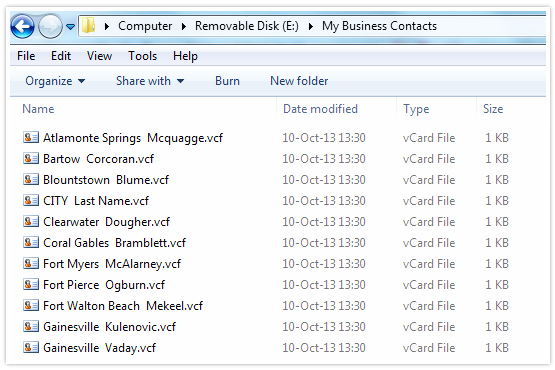This screenshot has width=555, height=370.
Task: Click 1 KB size of Fort Pierce Ogburn.vcf
Action: pyautogui.click(x=497, y=285)
